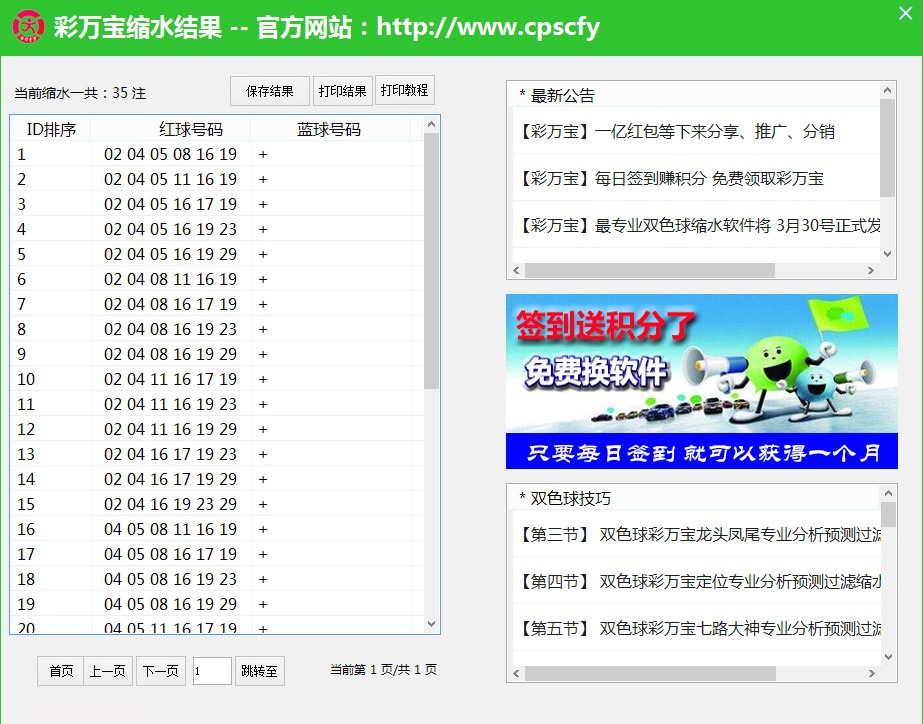Click the scroll-down arrow of the 最新公告 panel

tap(886, 253)
